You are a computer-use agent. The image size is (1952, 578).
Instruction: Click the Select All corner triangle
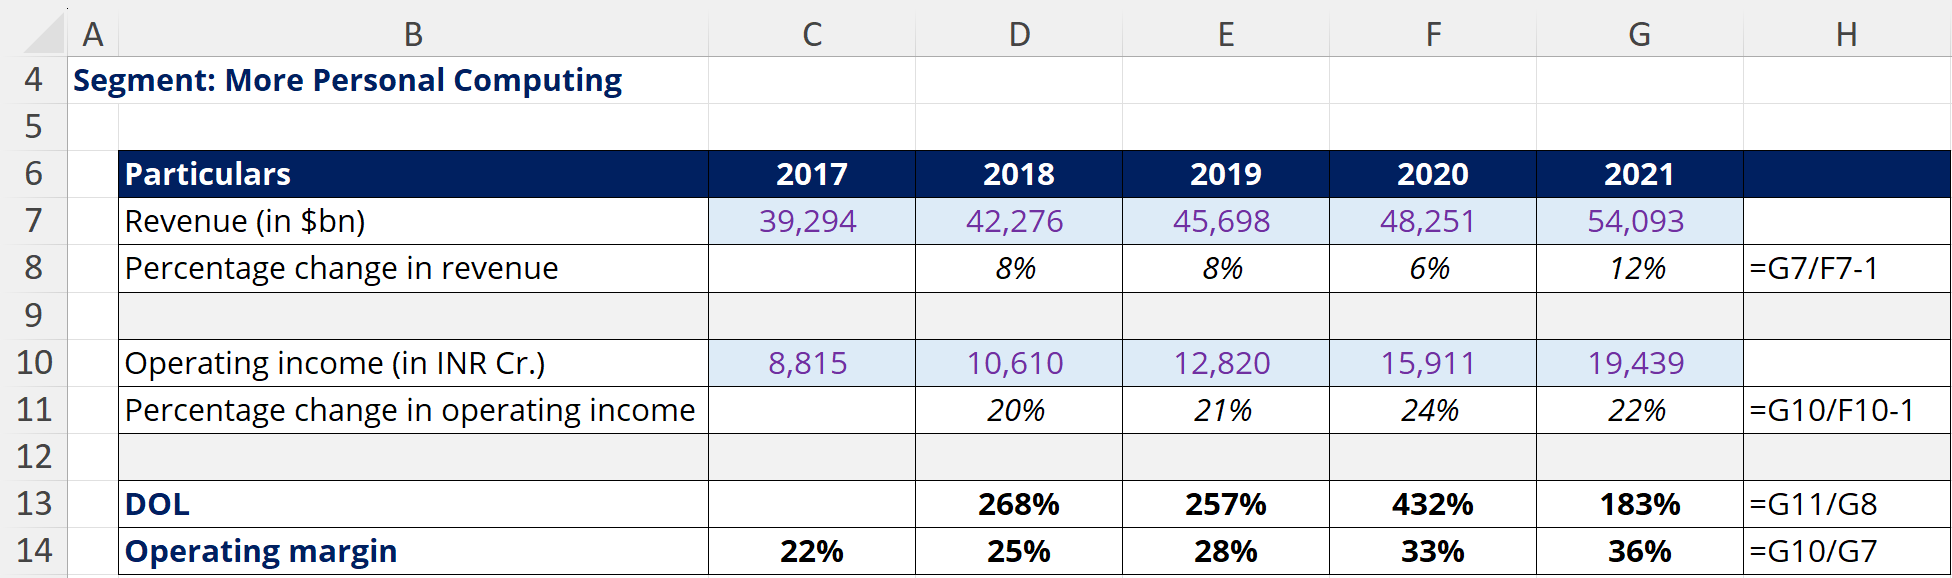[44, 35]
